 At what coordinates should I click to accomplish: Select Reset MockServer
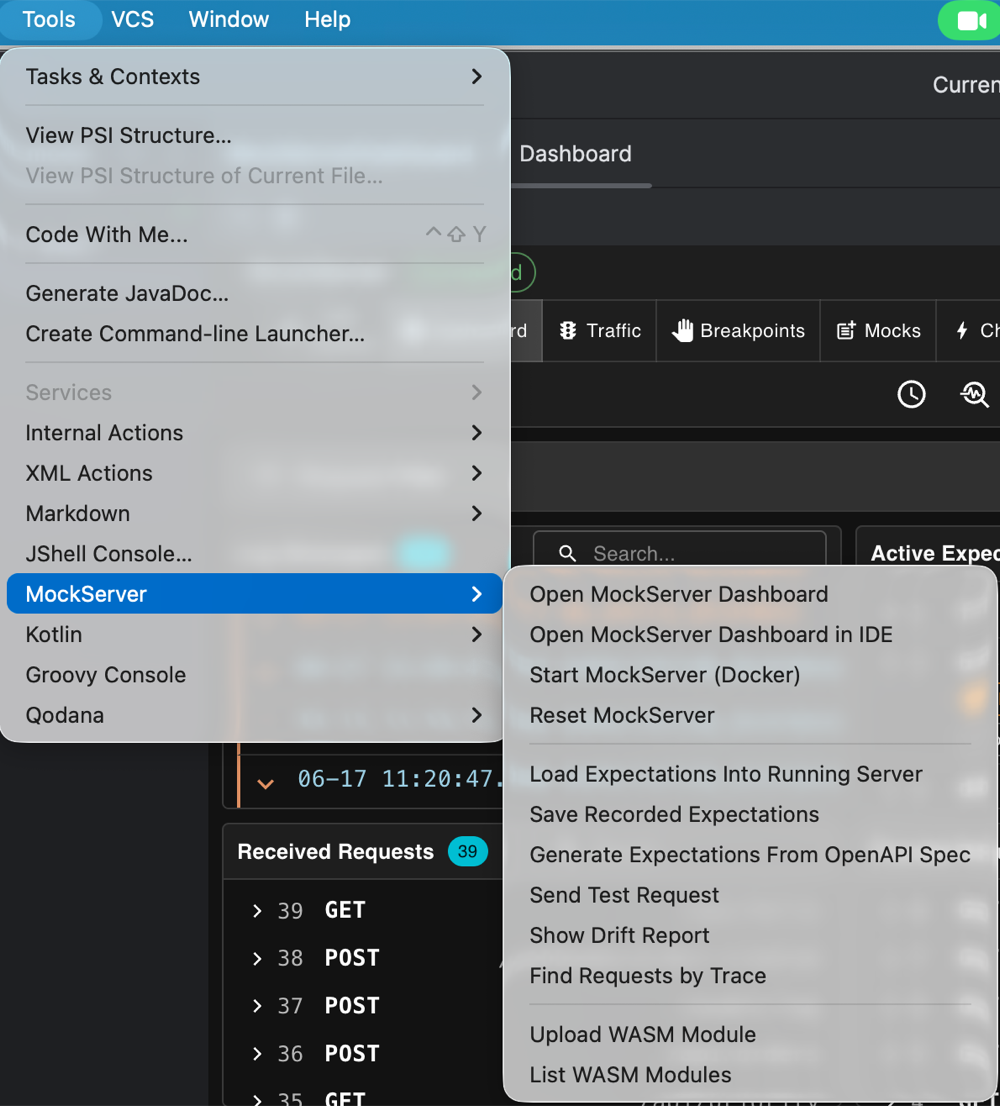(x=750, y=715)
